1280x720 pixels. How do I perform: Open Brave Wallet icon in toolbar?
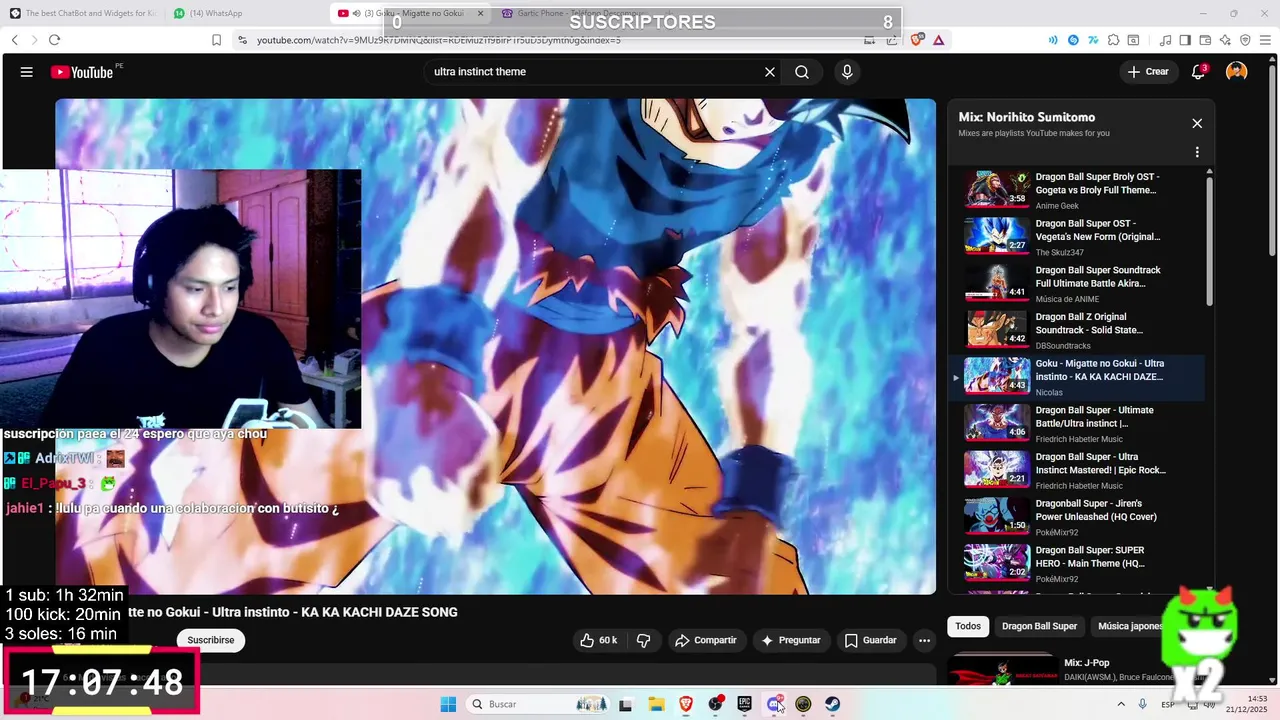1205,40
